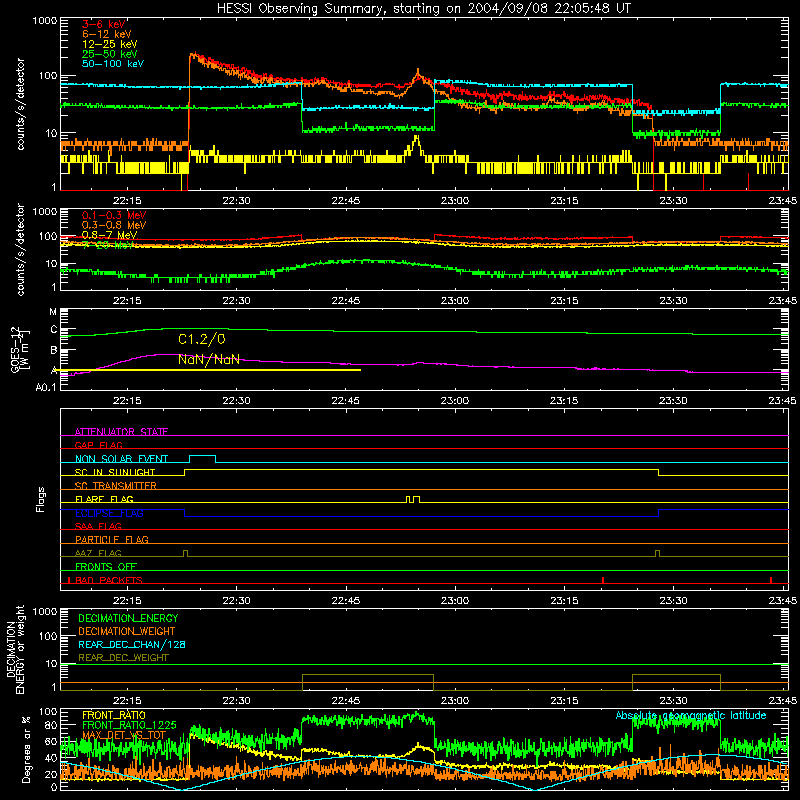
Task: Click the NaN/NaN annotation in GOES panel
Action: pos(209,359)
